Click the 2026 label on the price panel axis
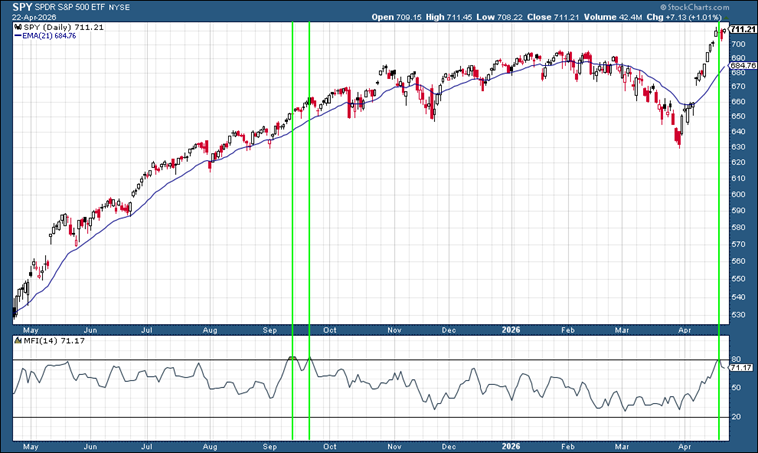The width and height of the screenshot is (758, 453). pyautogui.click(x=510, y=328)
